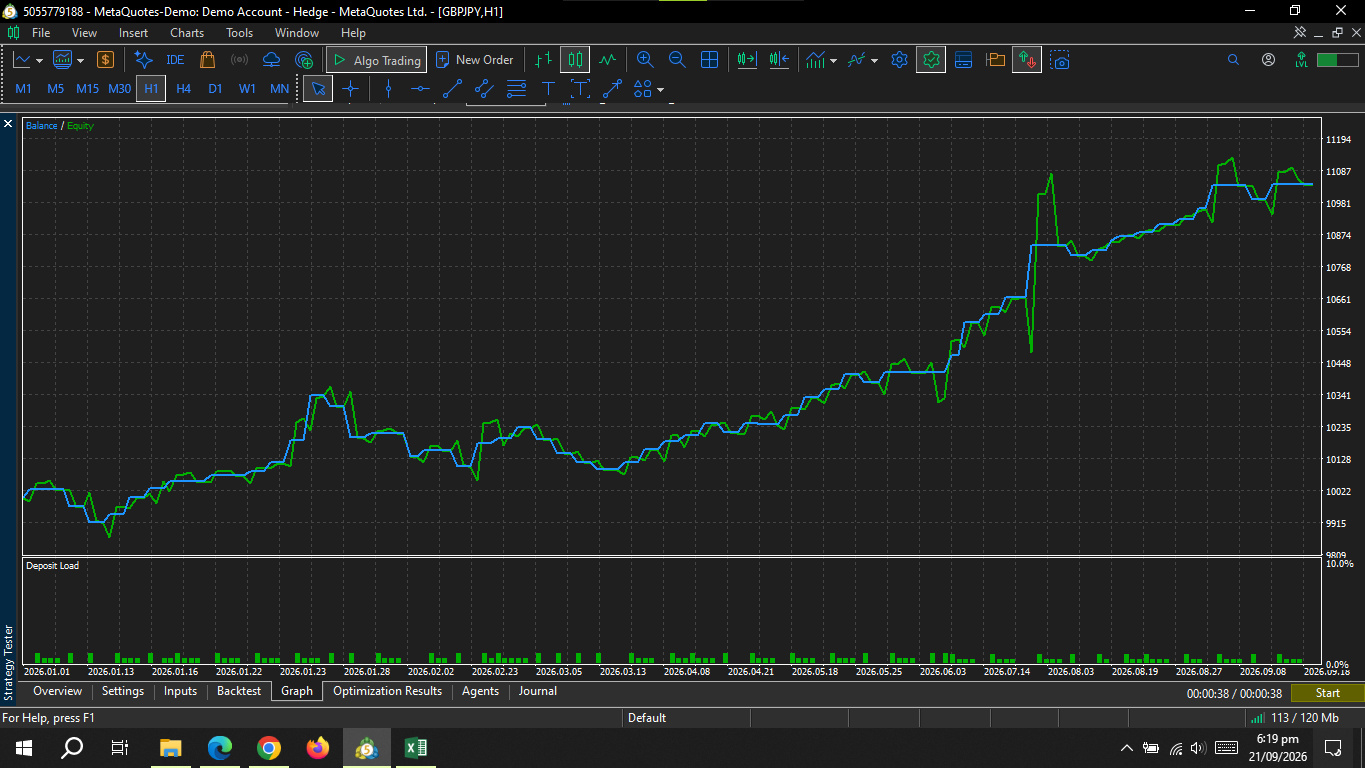The width and height of the screenshot is (1365, 768).
Task: Switch to the Journal tab
Action: tap(538, 691)
